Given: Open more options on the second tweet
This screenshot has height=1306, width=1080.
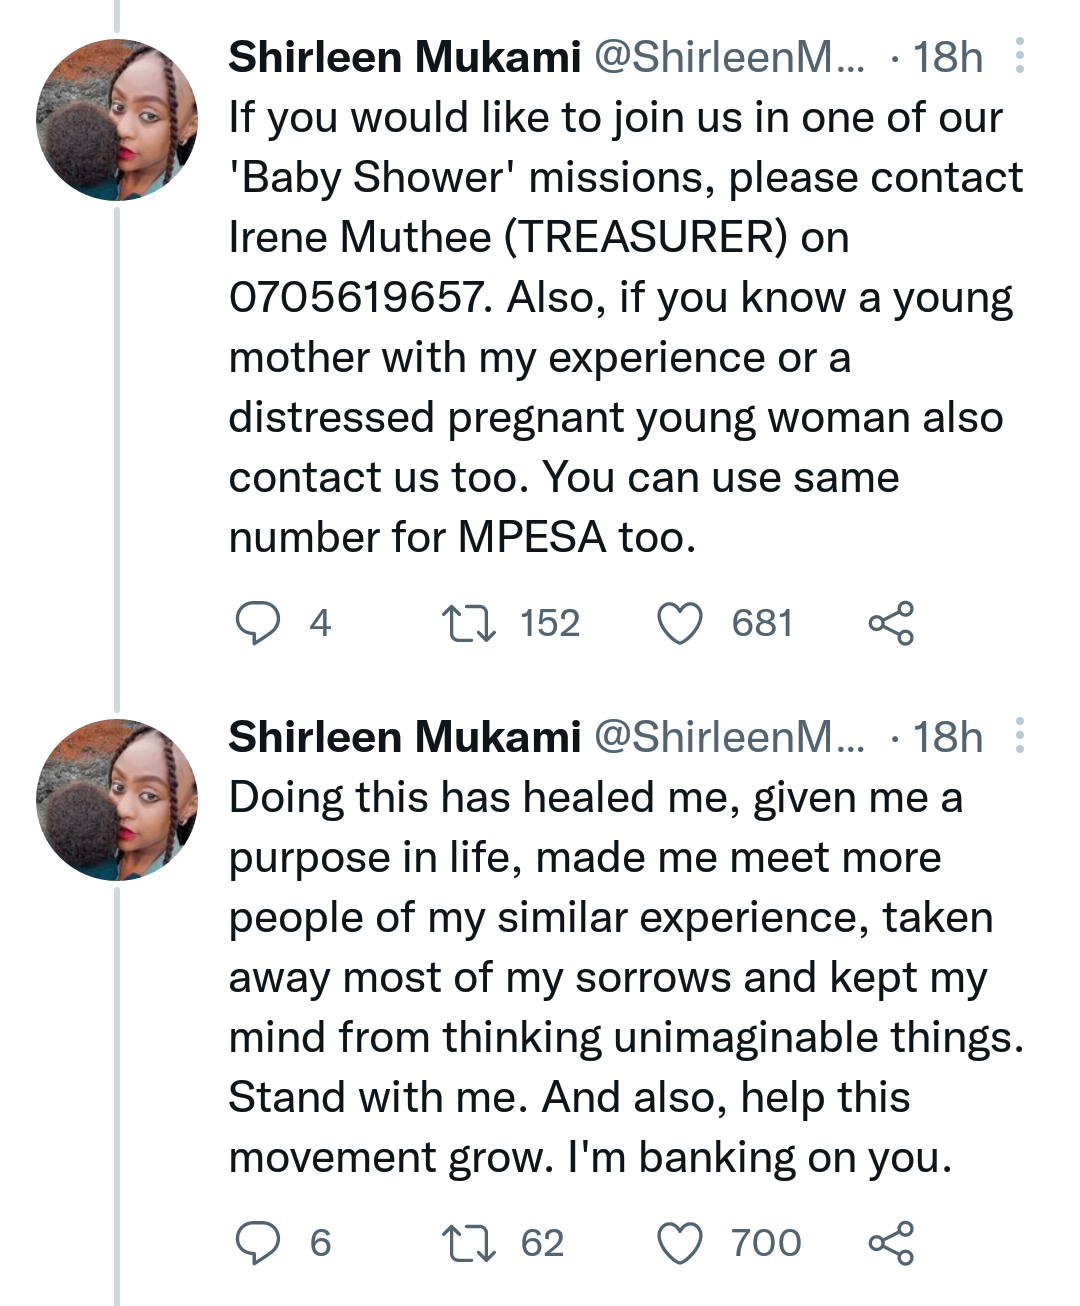Looking at the screenshot, I should (1019, 736).
